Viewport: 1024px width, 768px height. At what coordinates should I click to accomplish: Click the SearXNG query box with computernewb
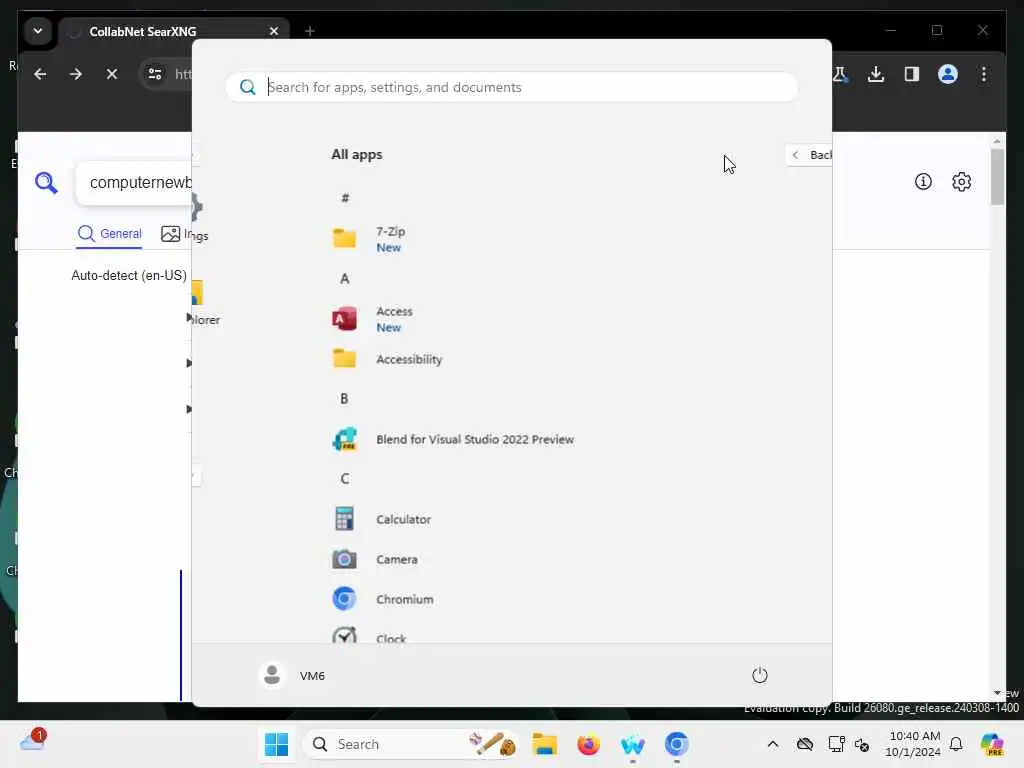point(134,182)
